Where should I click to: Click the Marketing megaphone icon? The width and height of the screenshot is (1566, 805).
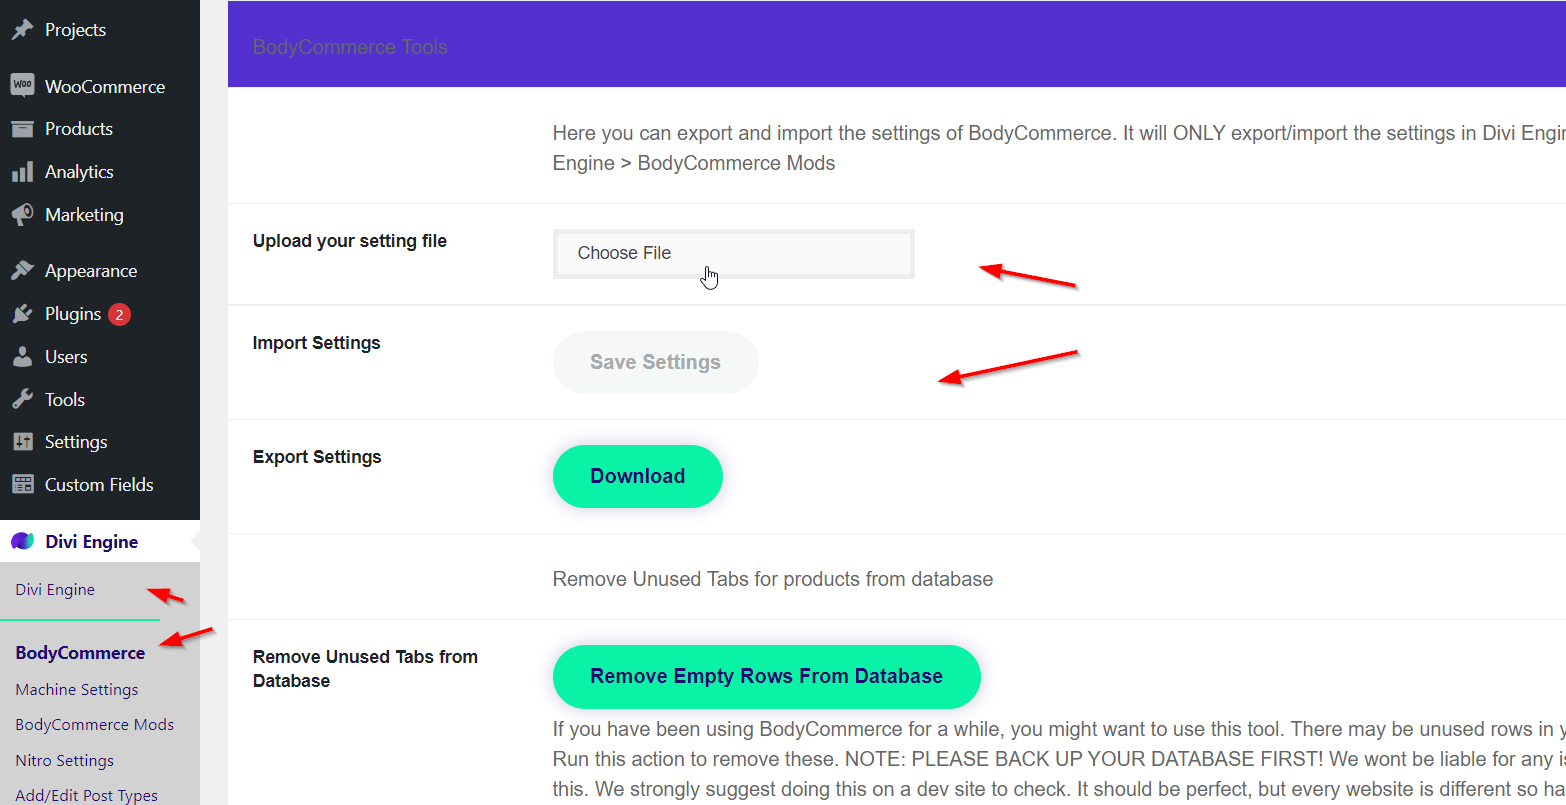pyautogui.click(x=22, y=215)
